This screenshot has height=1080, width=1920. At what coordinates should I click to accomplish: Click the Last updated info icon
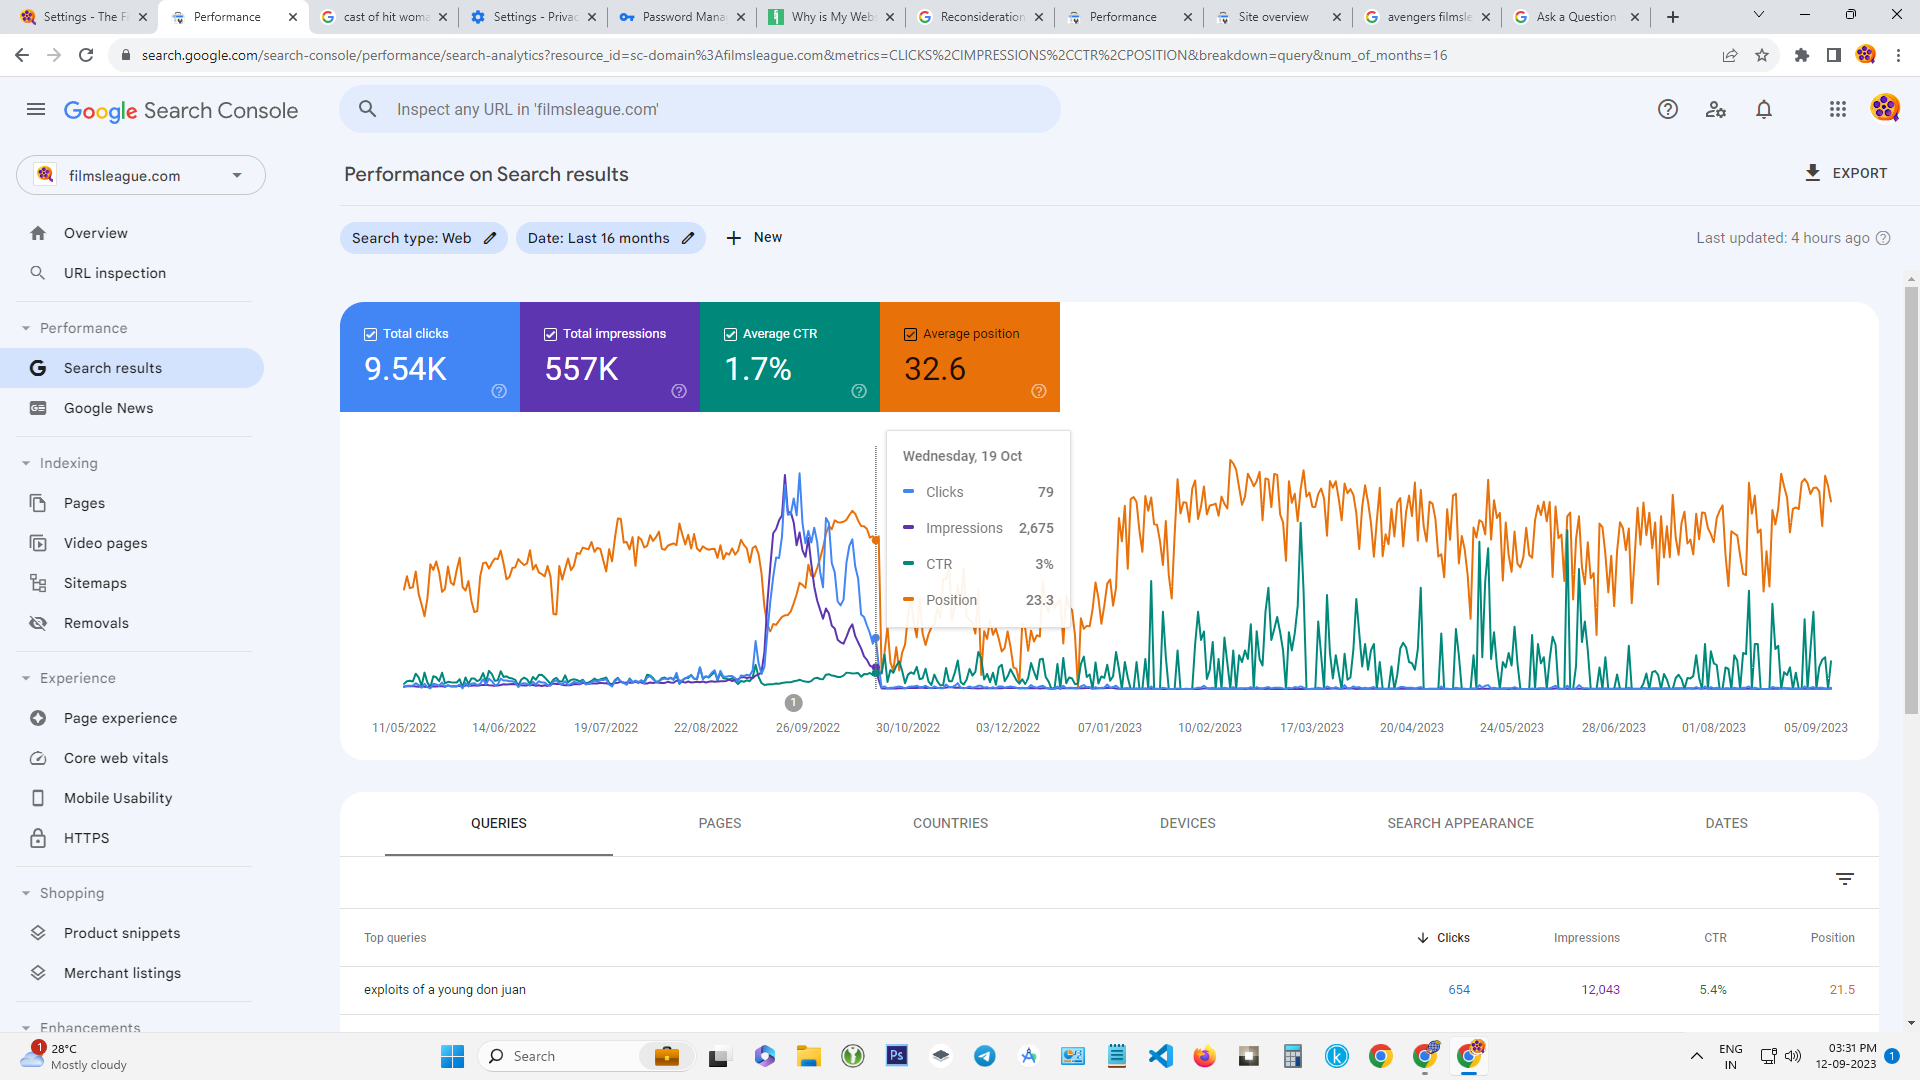(x=1883, y=238)
